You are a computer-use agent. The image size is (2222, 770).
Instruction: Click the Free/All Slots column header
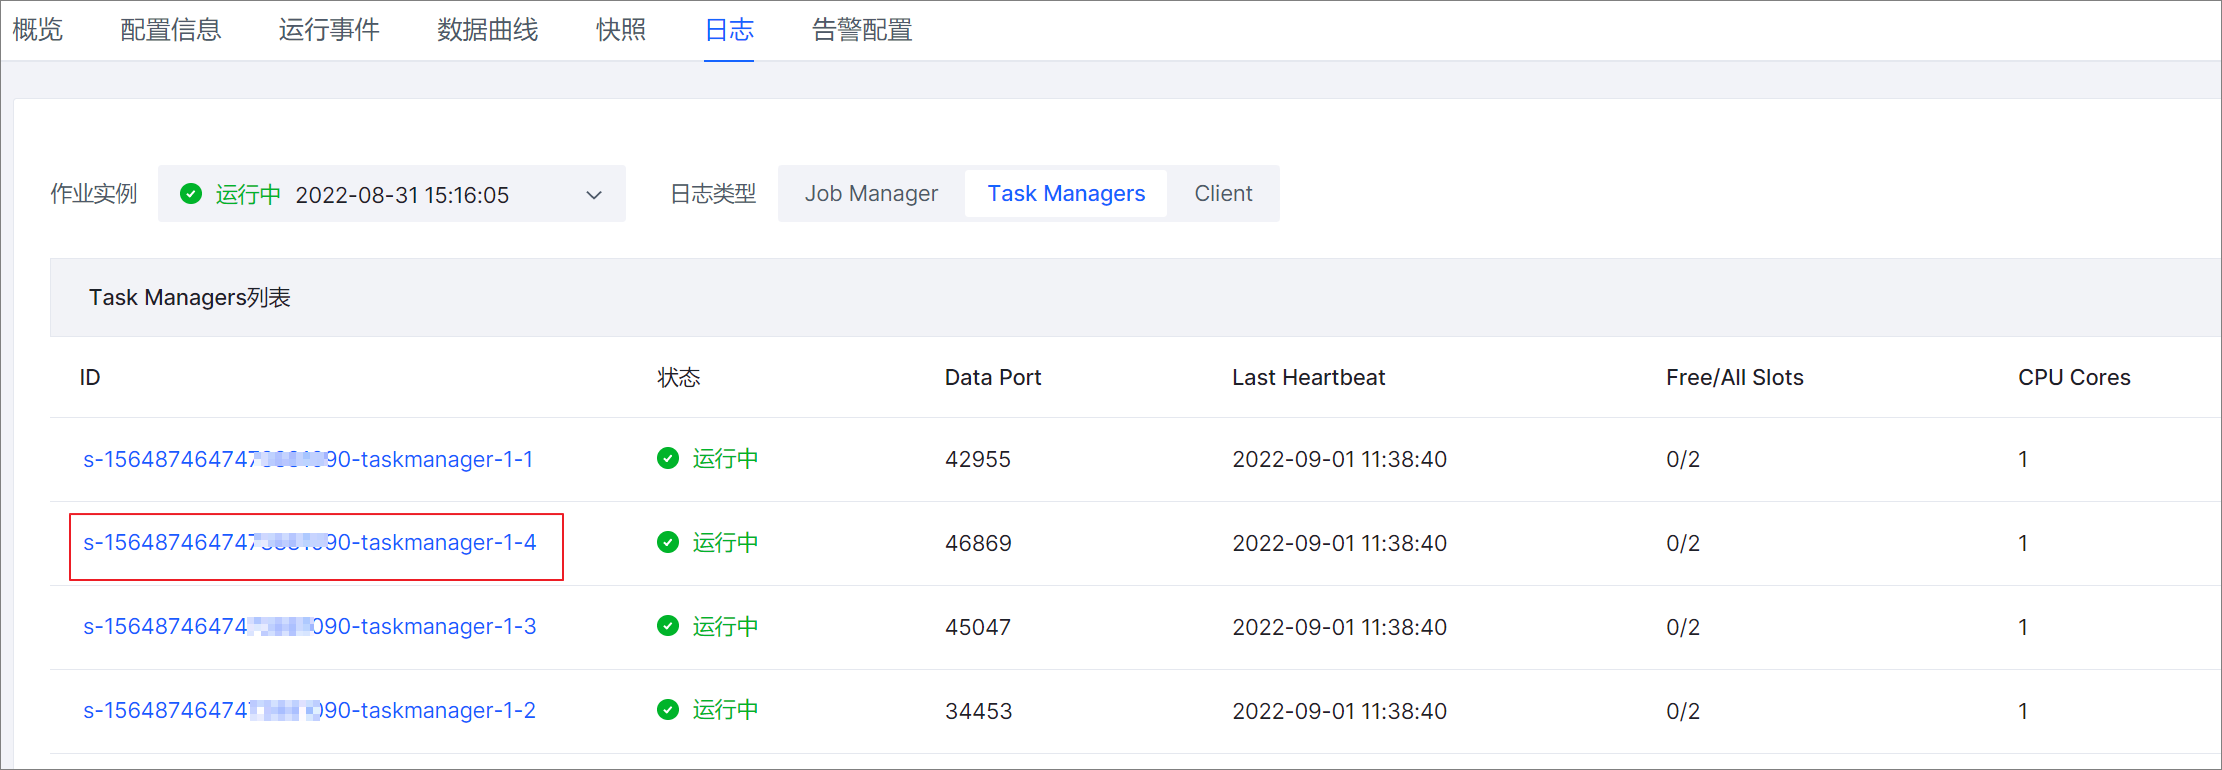1735,378
